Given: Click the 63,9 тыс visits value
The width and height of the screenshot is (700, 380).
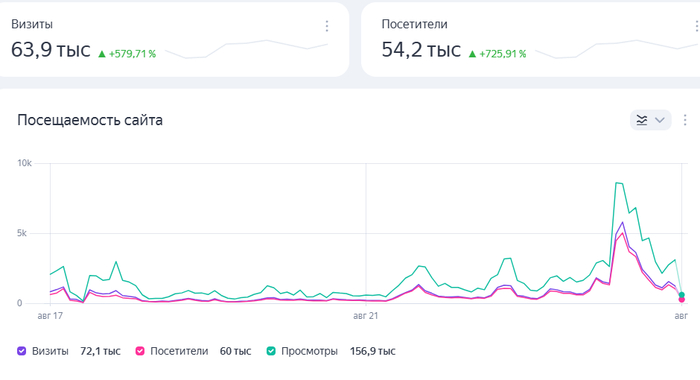Looking at the screenshot, I should 50,50.
